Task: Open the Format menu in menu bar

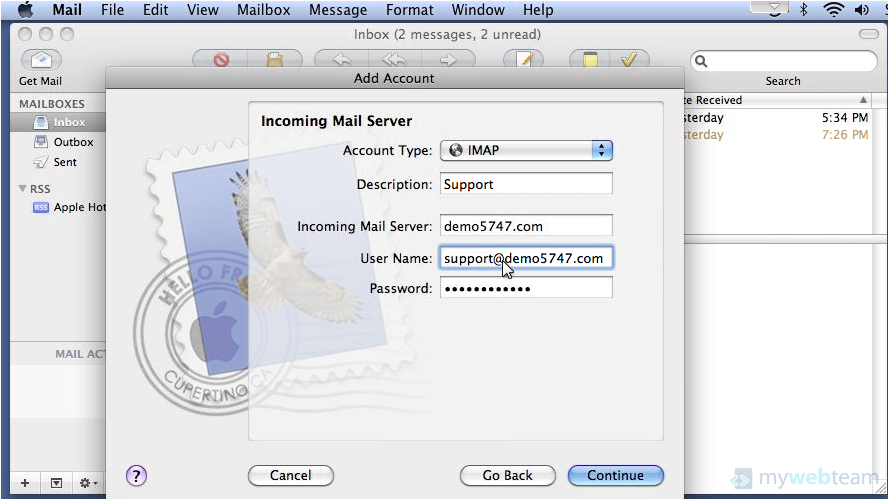Action: (x=409, y=10)
